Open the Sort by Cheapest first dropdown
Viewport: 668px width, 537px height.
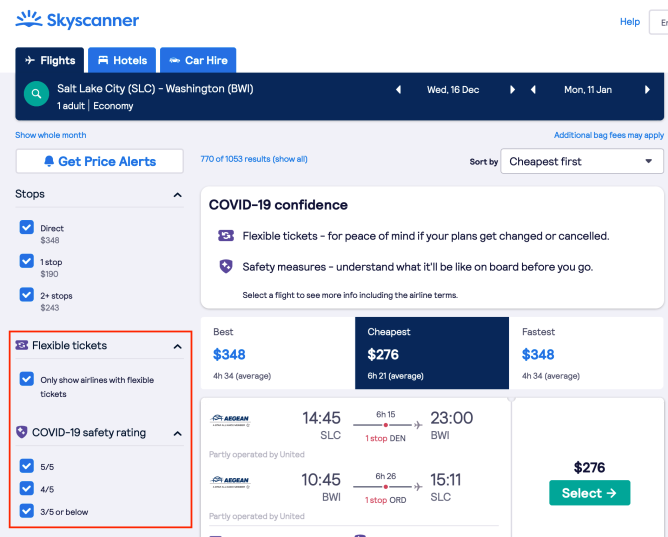tap(582, 161)
